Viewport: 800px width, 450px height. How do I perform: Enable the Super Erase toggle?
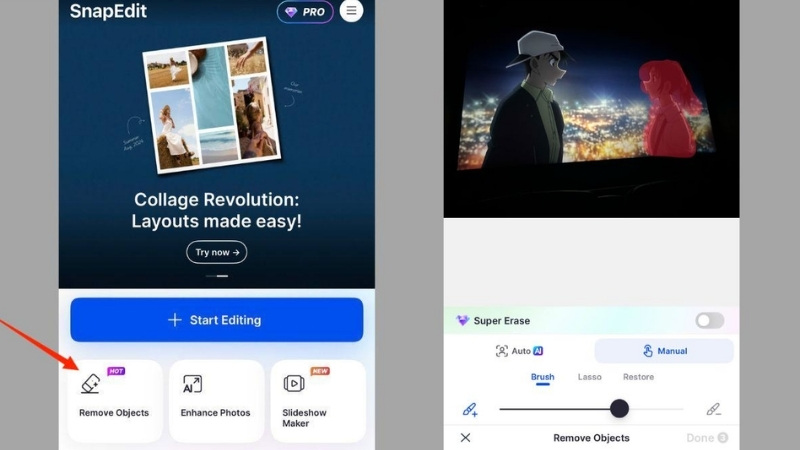(x=709, y=321)
